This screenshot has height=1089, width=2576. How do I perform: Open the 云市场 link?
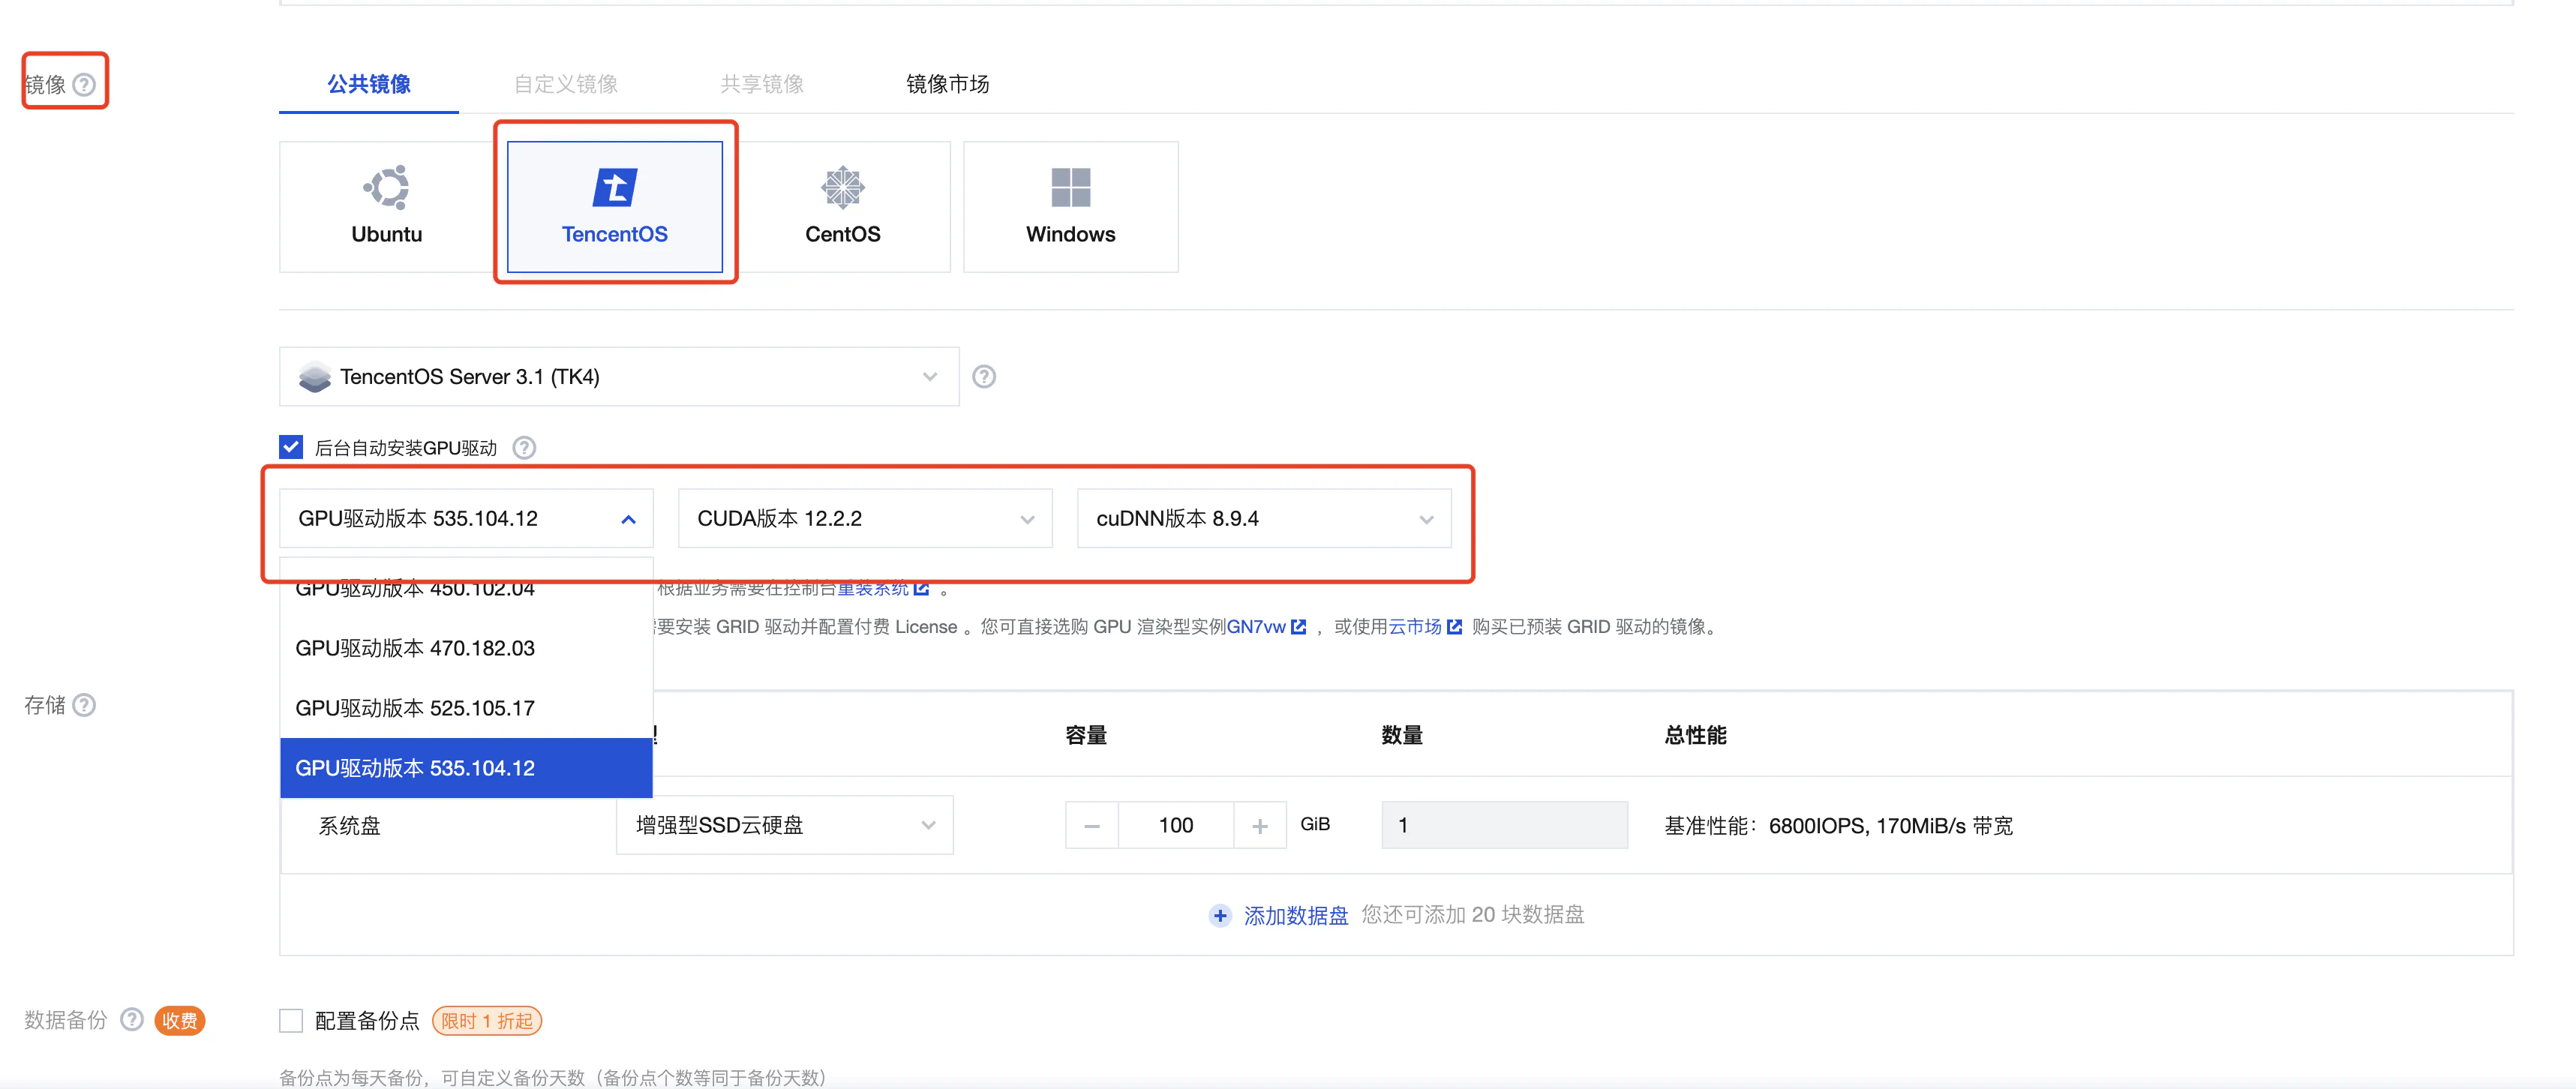[1415, 627]
